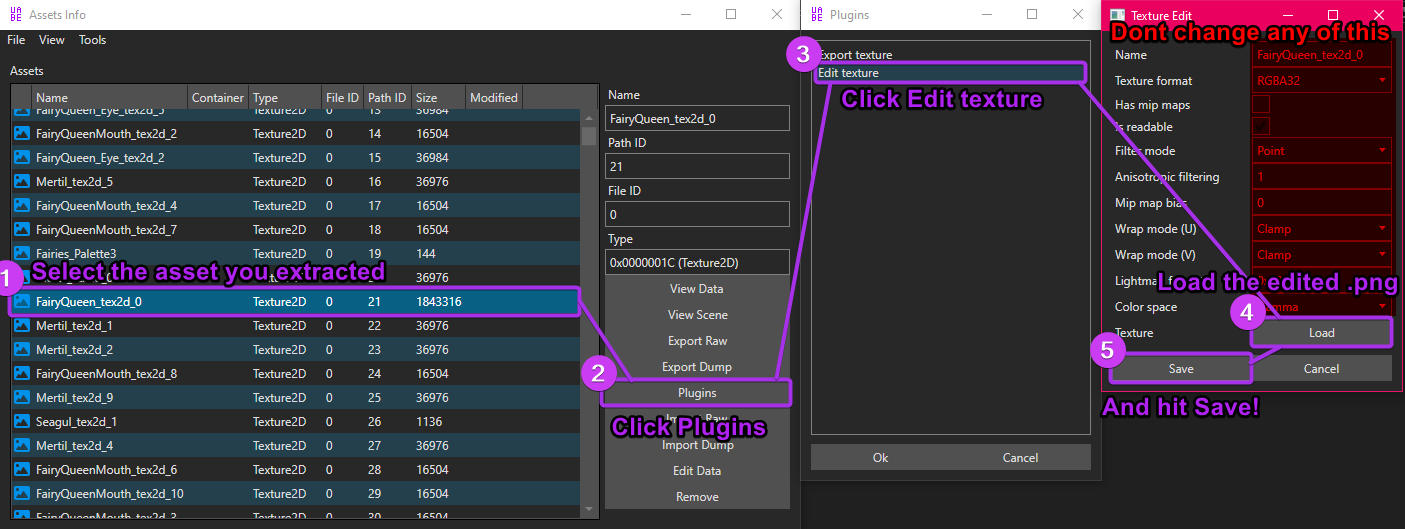The width and height of the screenshot is (1405, 529).
Task: Click the Export Raw button
Action: [697, 341]
